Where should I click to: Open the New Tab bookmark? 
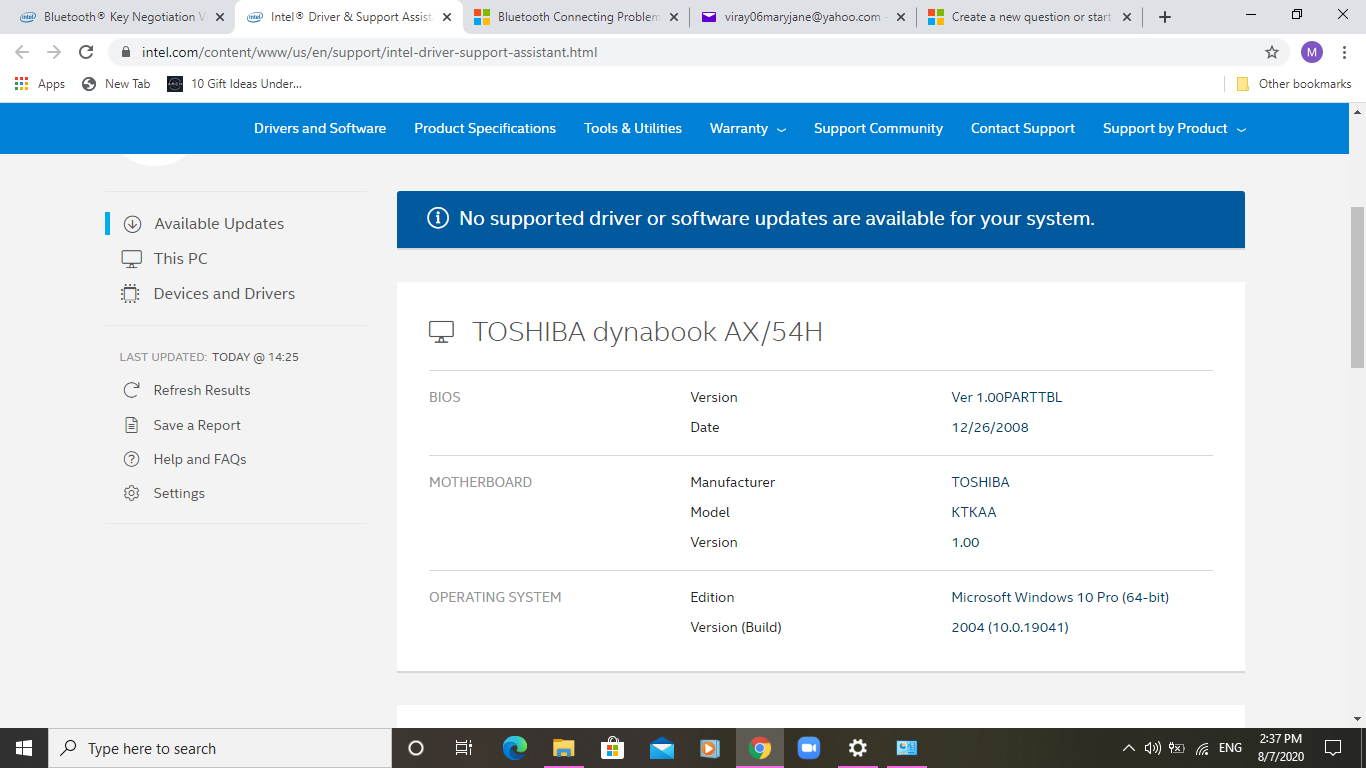click(x=116, y=84)
